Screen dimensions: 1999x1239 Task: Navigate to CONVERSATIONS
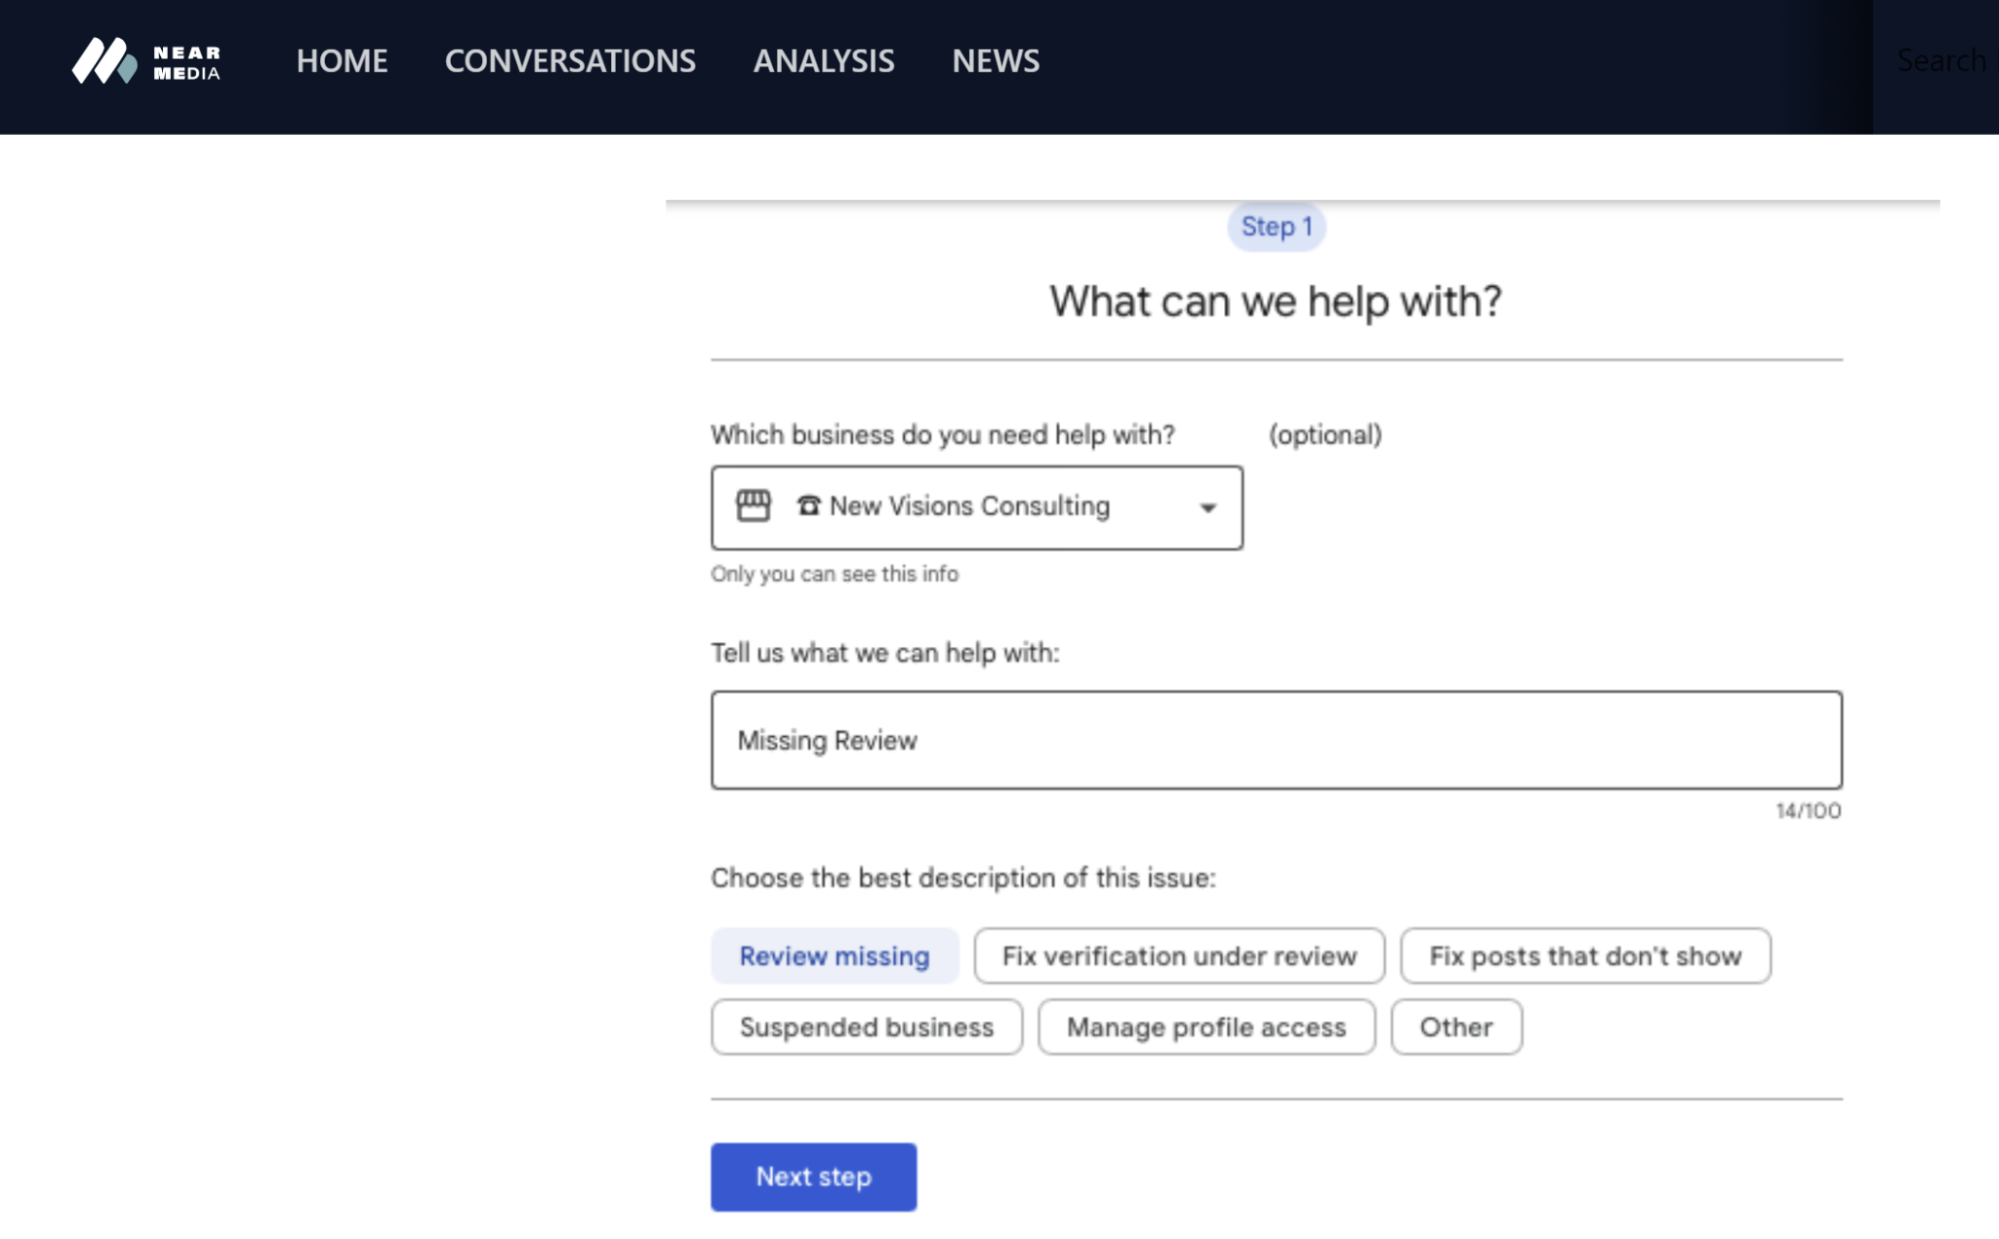click(x=570, y=61)
